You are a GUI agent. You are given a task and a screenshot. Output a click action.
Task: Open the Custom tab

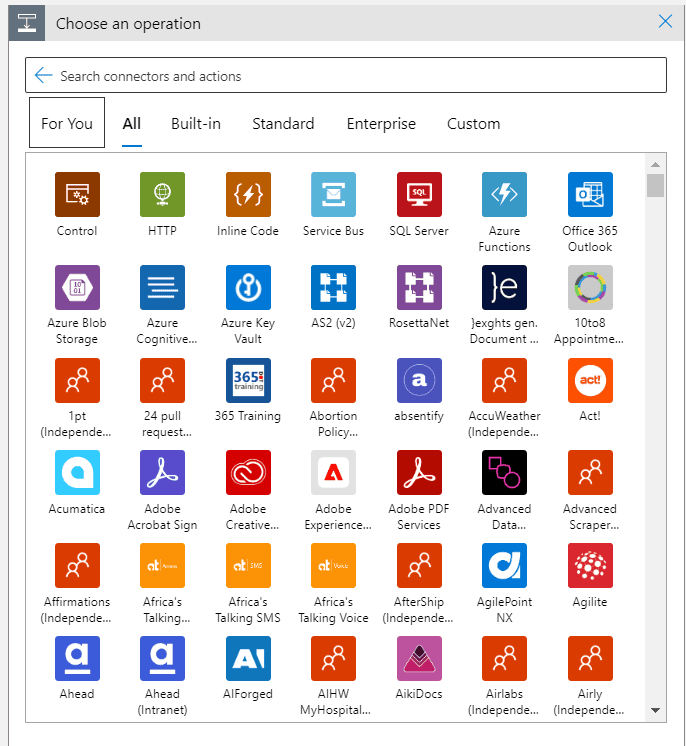[x=473, y=124]
